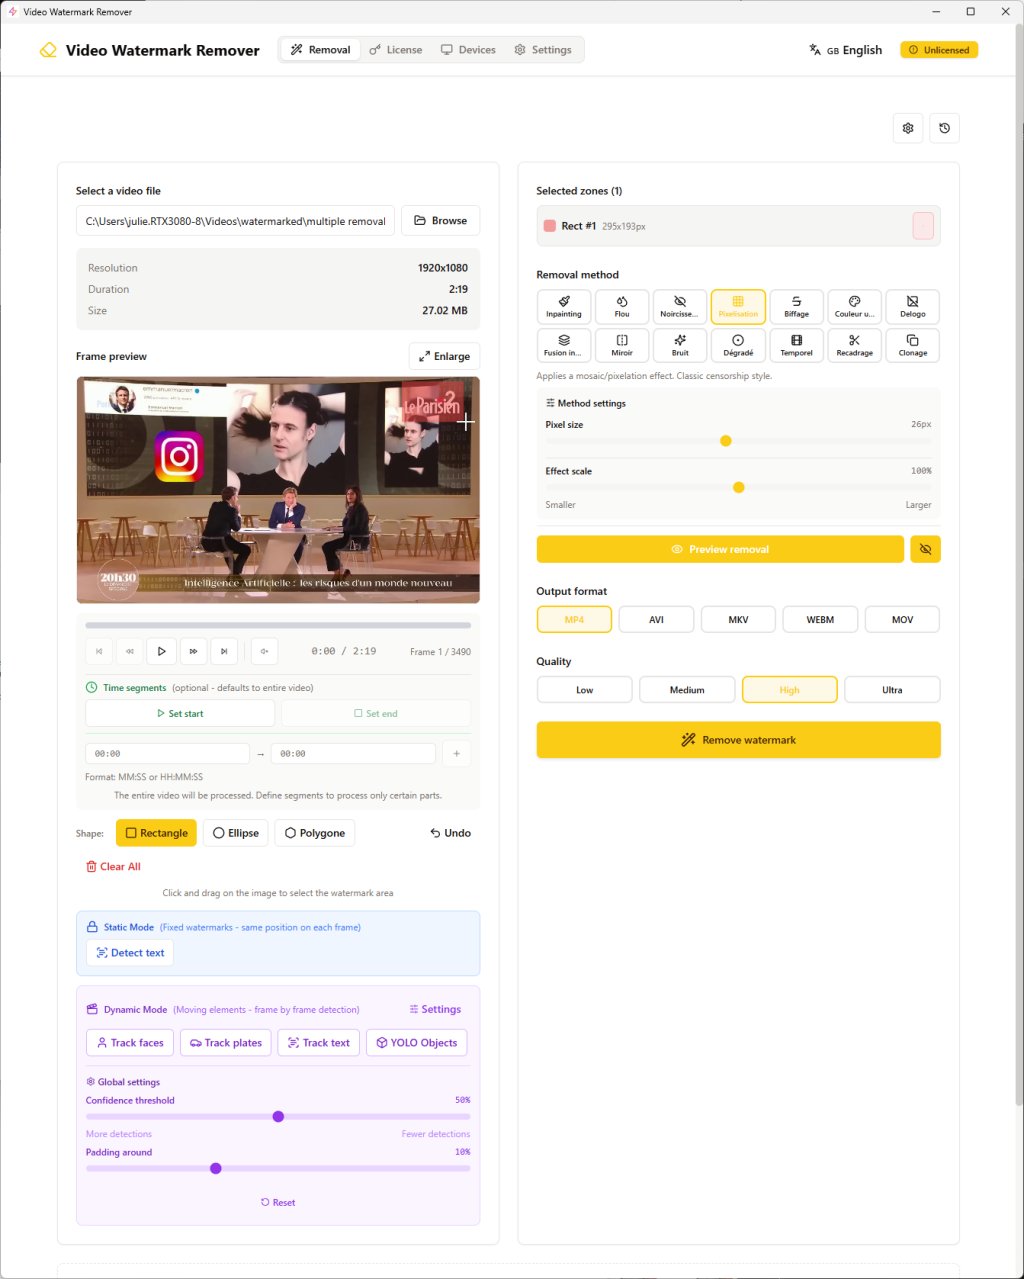
Task: Select the Miroir removal method
Action: tap(622, 345)
